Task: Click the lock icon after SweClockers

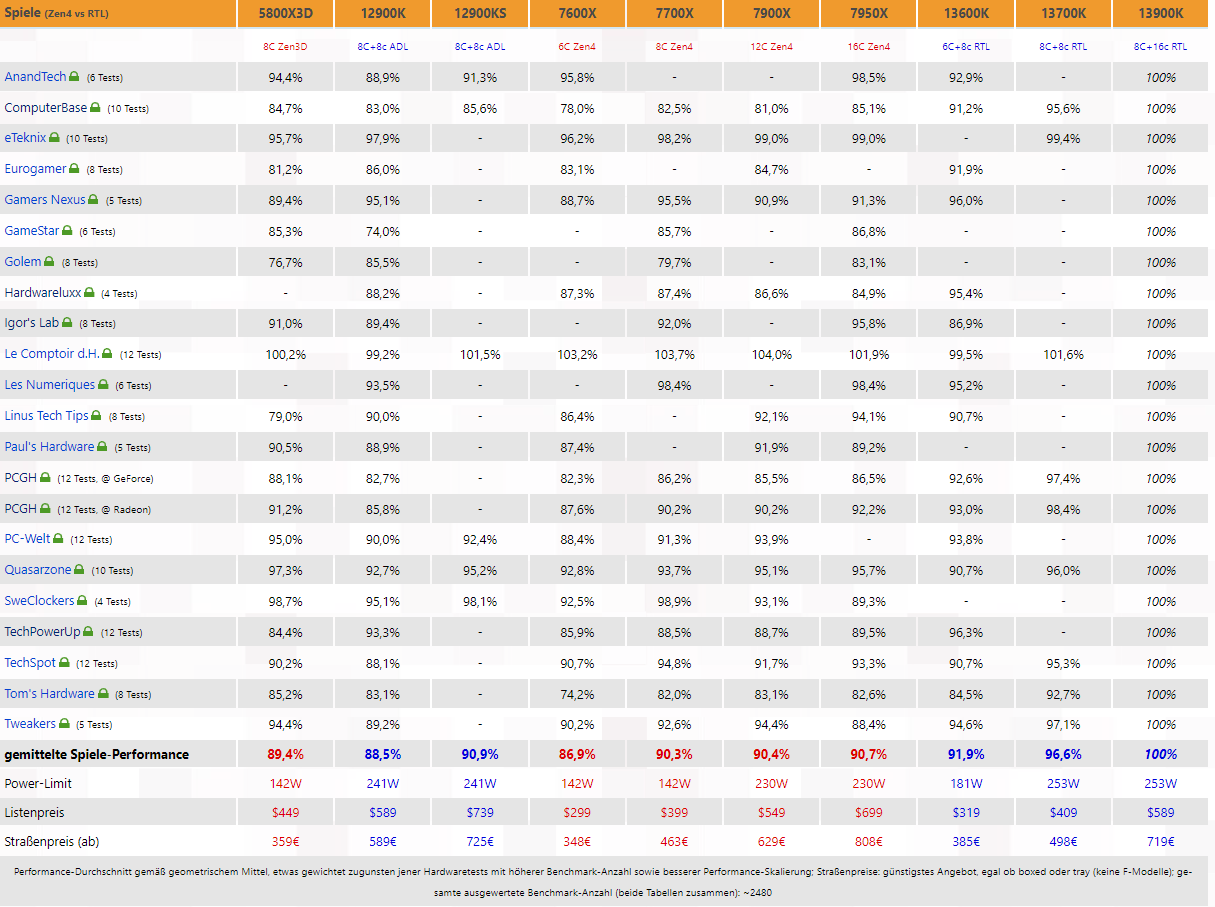Action: click(82, 601)
